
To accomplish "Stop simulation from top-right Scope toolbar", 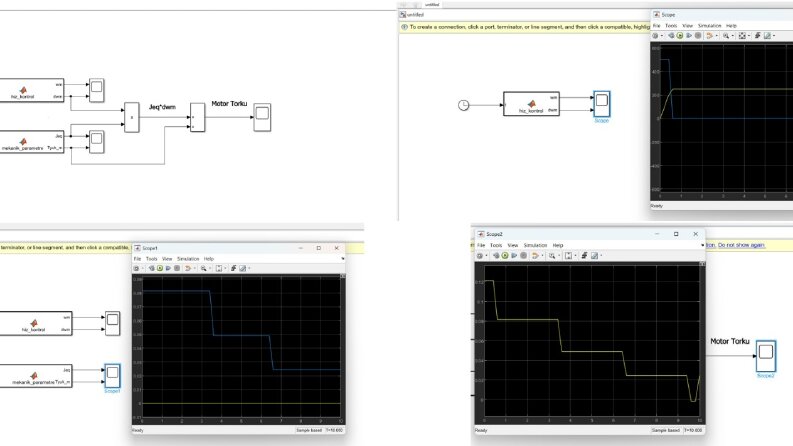I will click(698, 35).
